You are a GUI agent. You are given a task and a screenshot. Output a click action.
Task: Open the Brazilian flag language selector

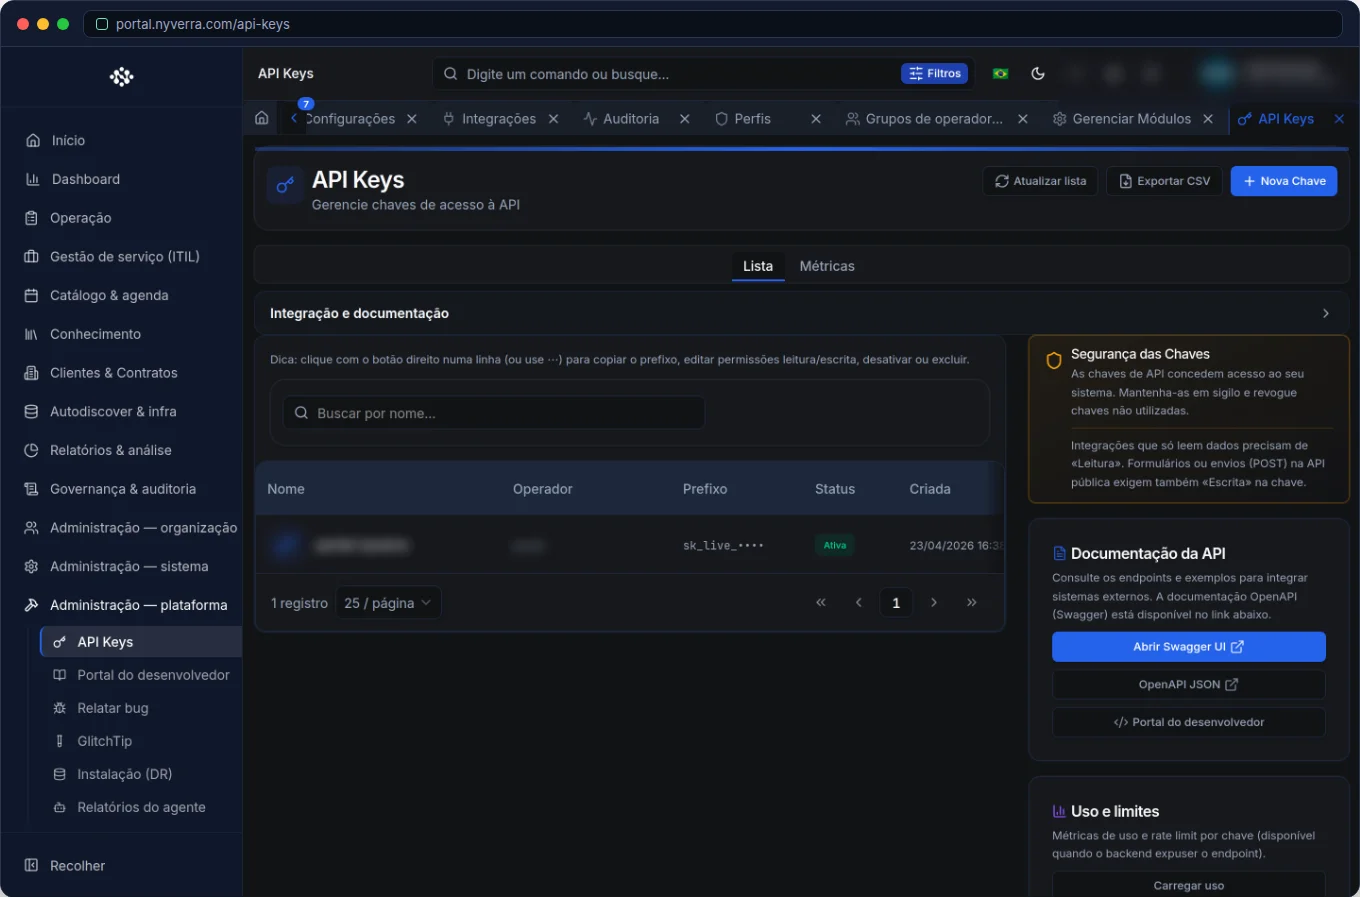pyautogui.click(x=1000, y=73)
